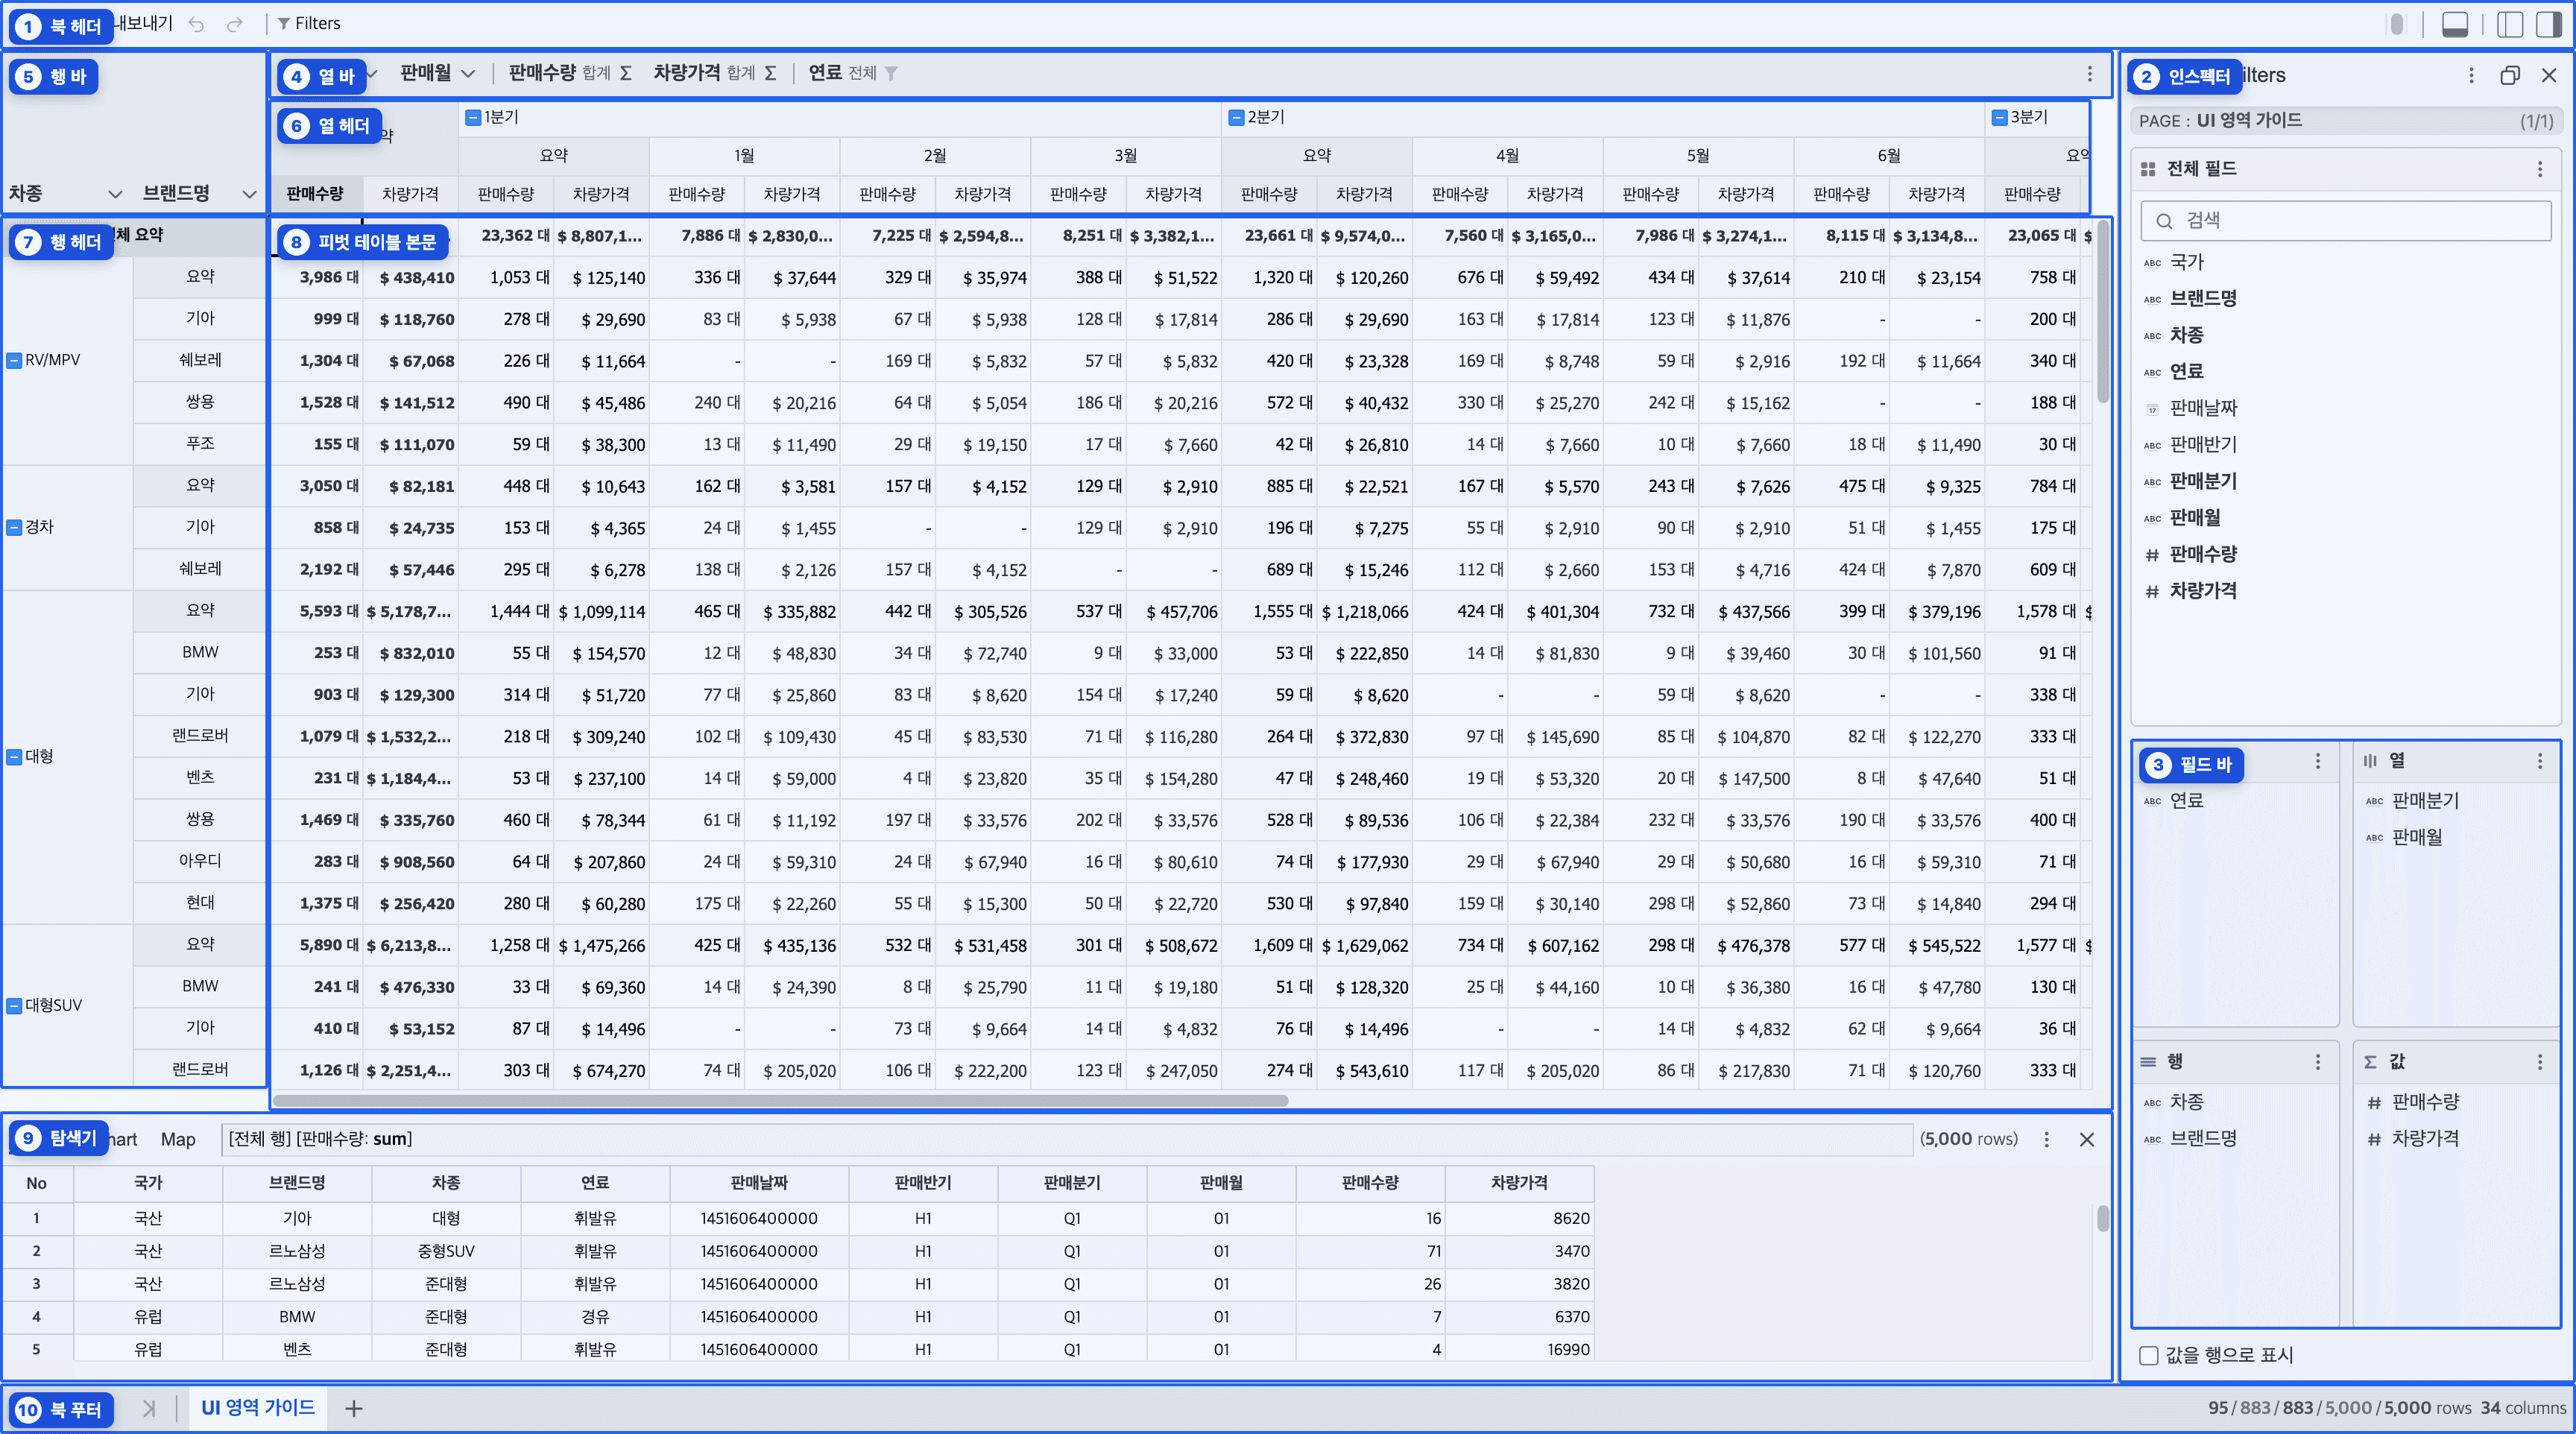Click the 판매날짜 column header in explorer table
The width and height of the screenshot is (2576, 1434).
(x=759, y=1184)
